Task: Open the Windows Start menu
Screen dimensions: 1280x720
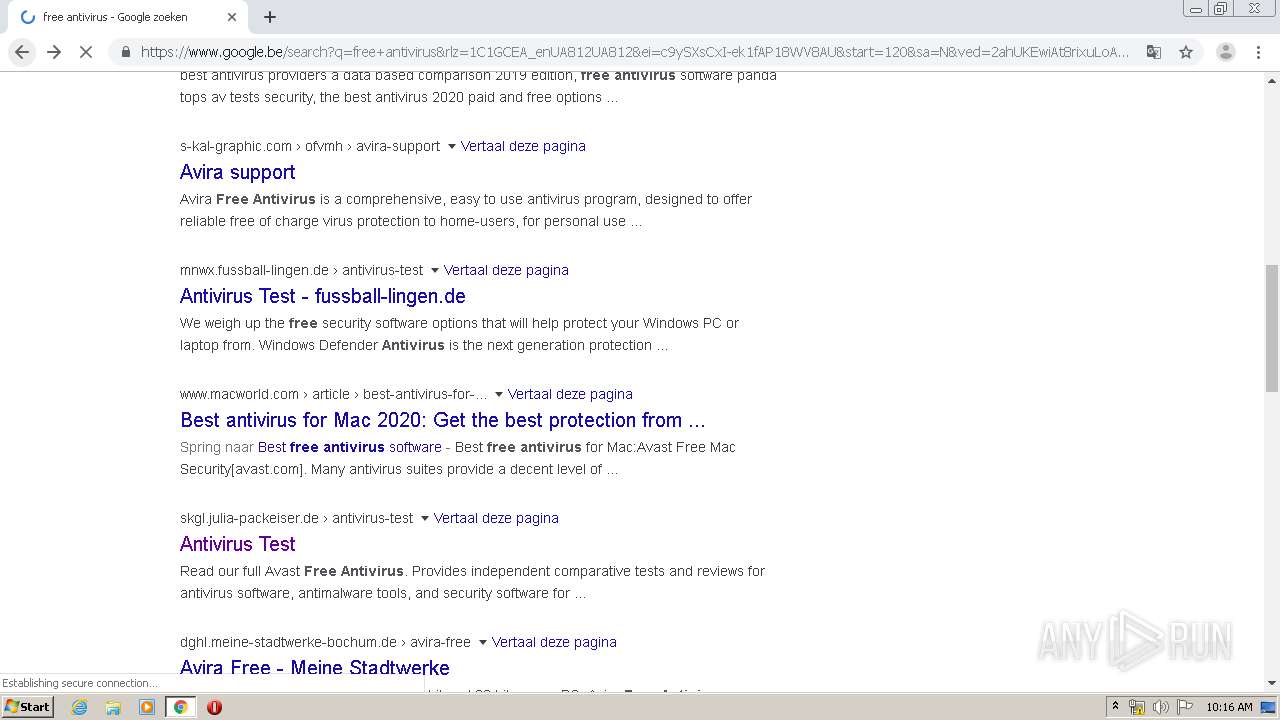Action: point(27,706)
